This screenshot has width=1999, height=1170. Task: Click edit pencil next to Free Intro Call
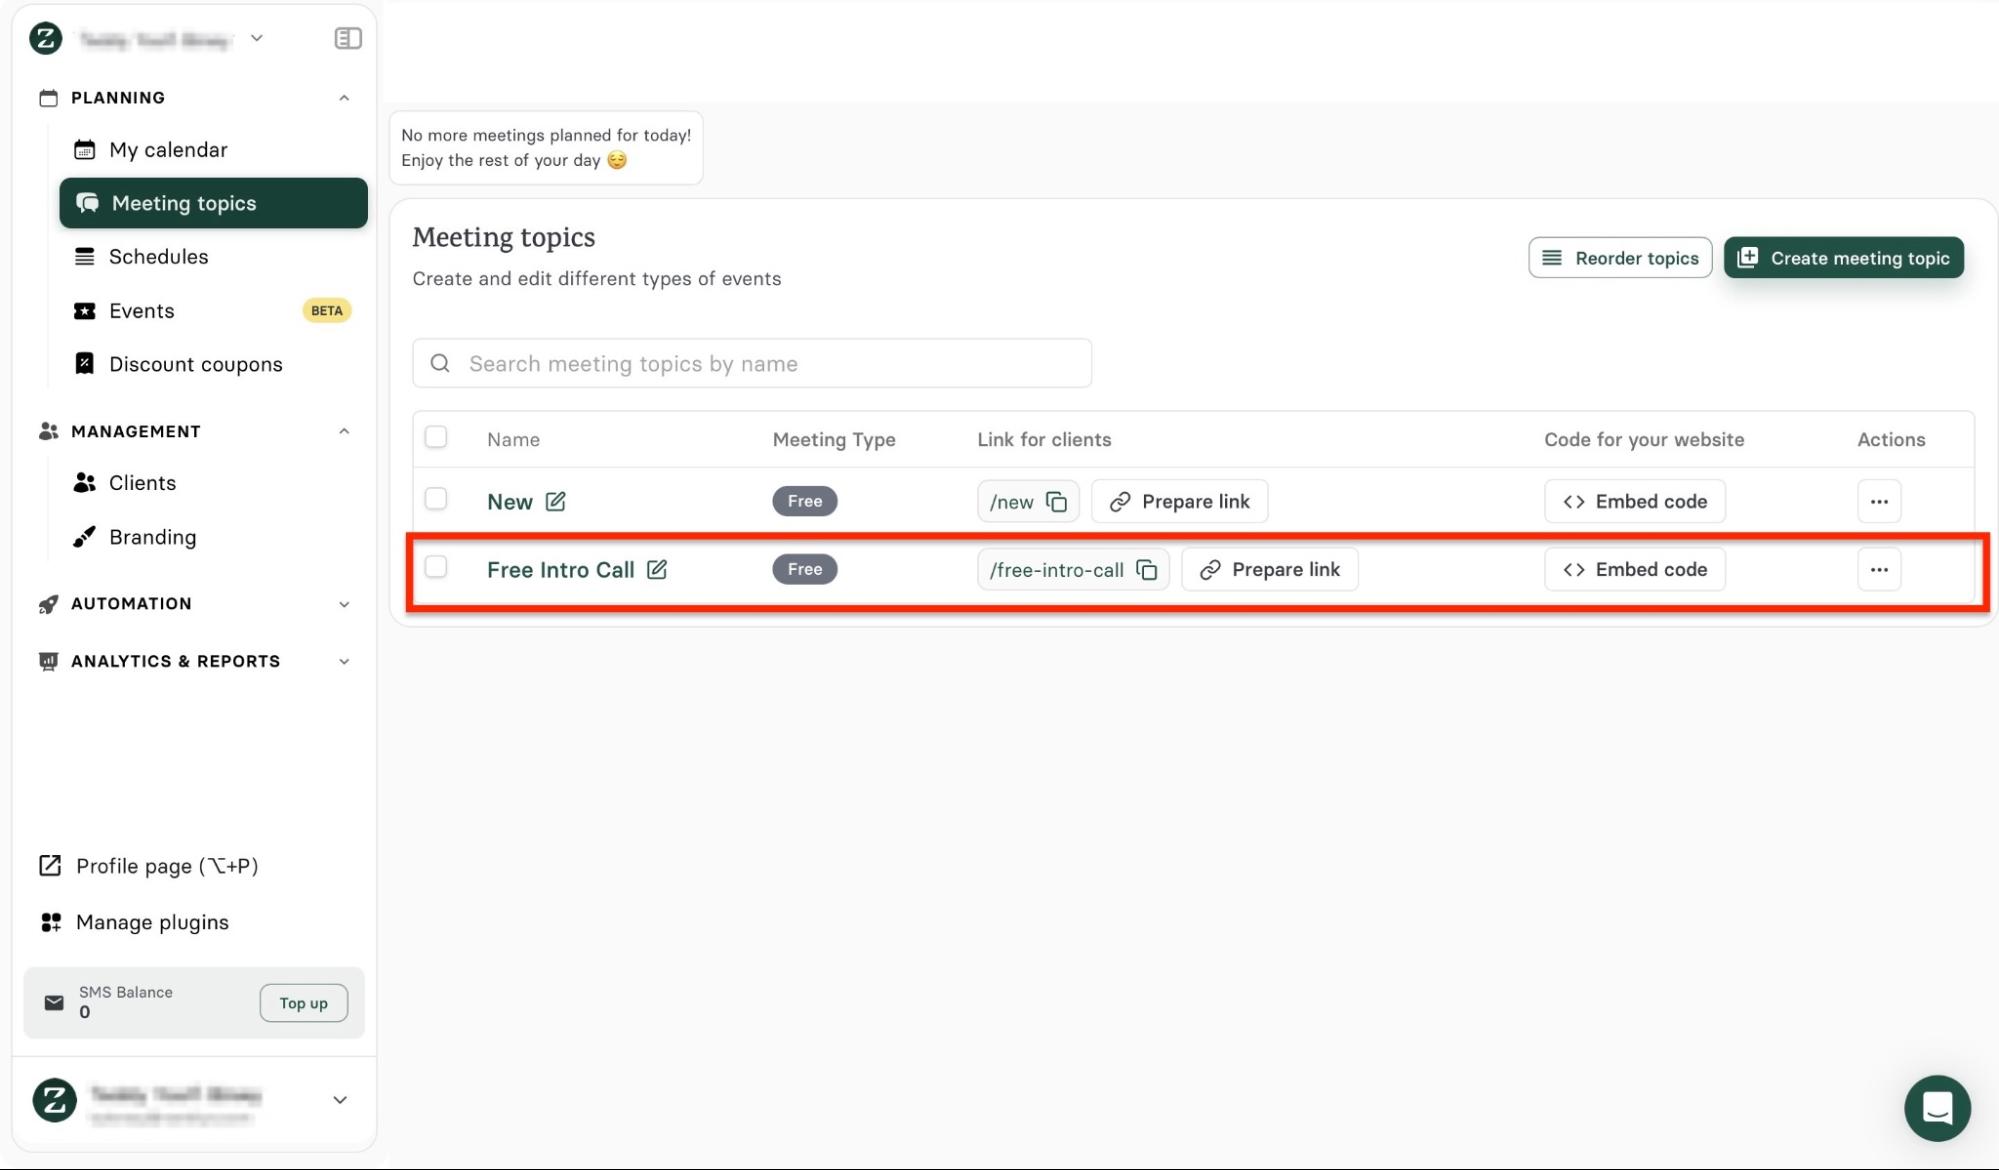pos(657,569)
